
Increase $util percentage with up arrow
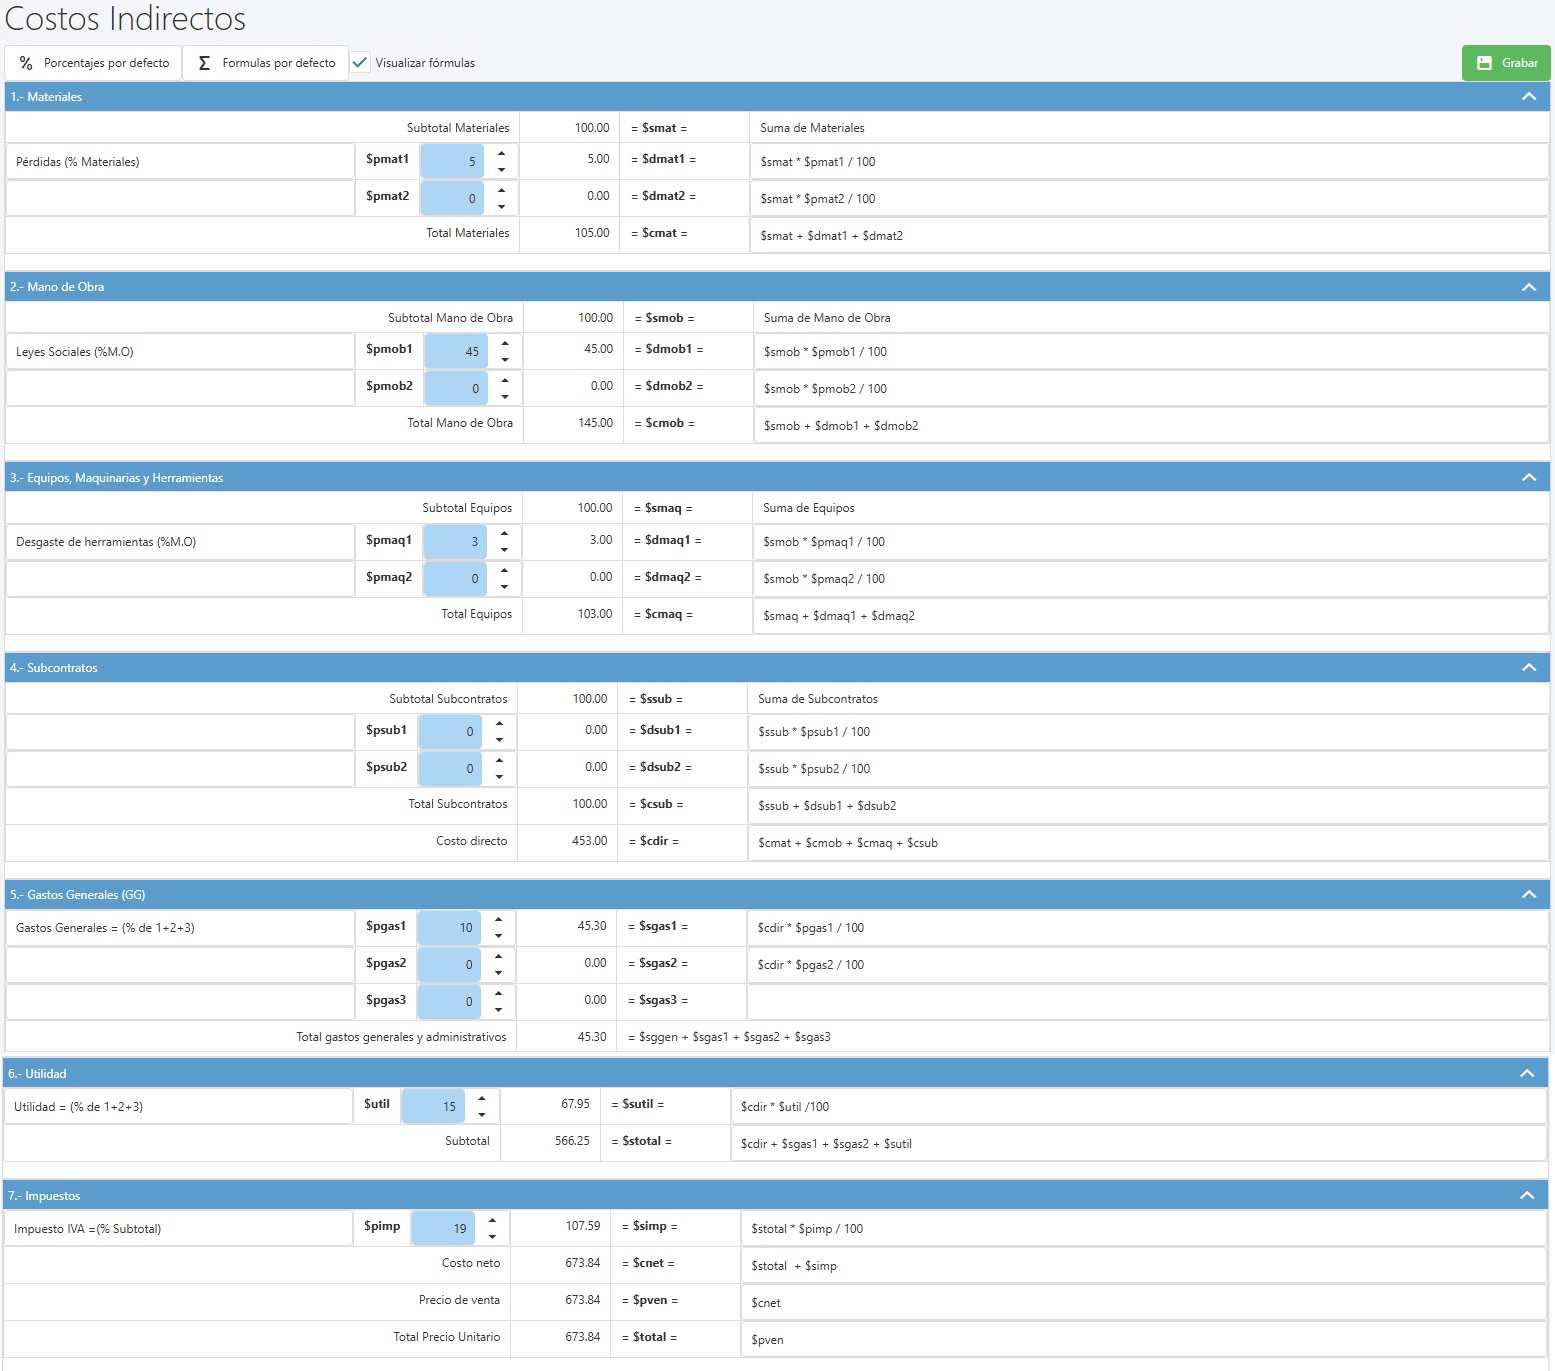pyautogui.click(x=482, y=1099)
